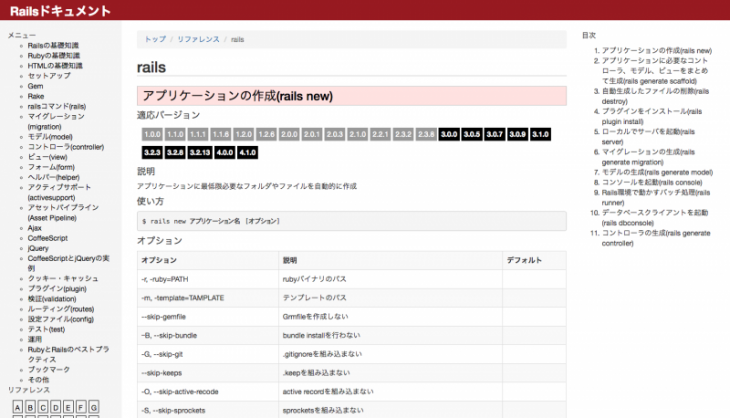The image size is (730, 418).
Task: Open 検証(validation) sidebar link
Action: pyautogui.click(x=52, y=299)
